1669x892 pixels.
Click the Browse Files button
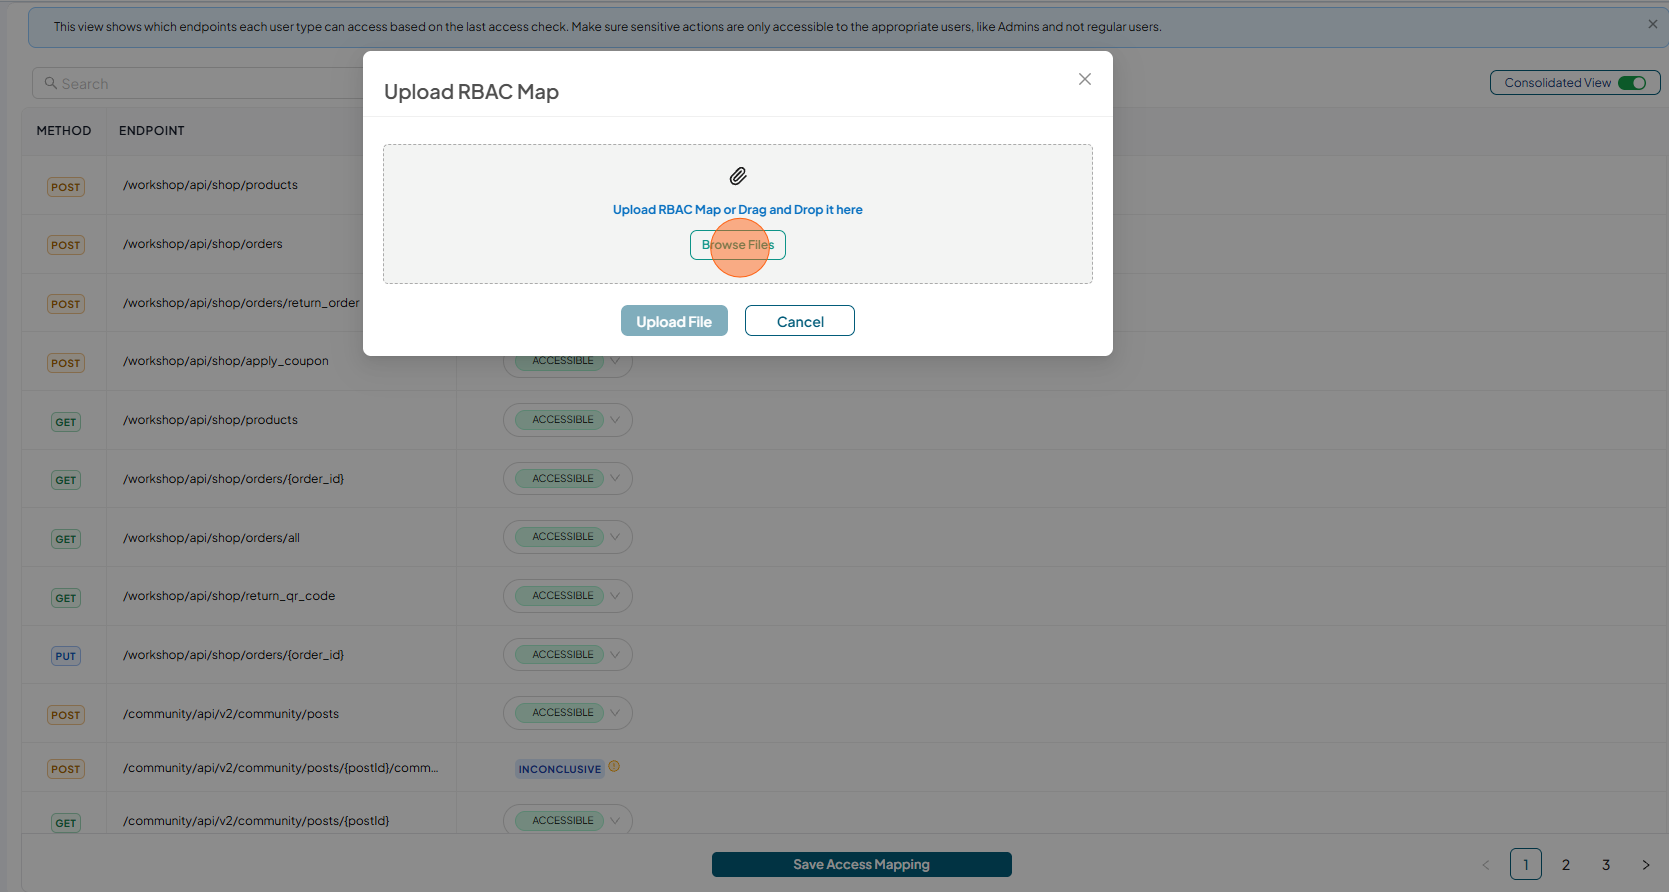(x=738, y=245)
